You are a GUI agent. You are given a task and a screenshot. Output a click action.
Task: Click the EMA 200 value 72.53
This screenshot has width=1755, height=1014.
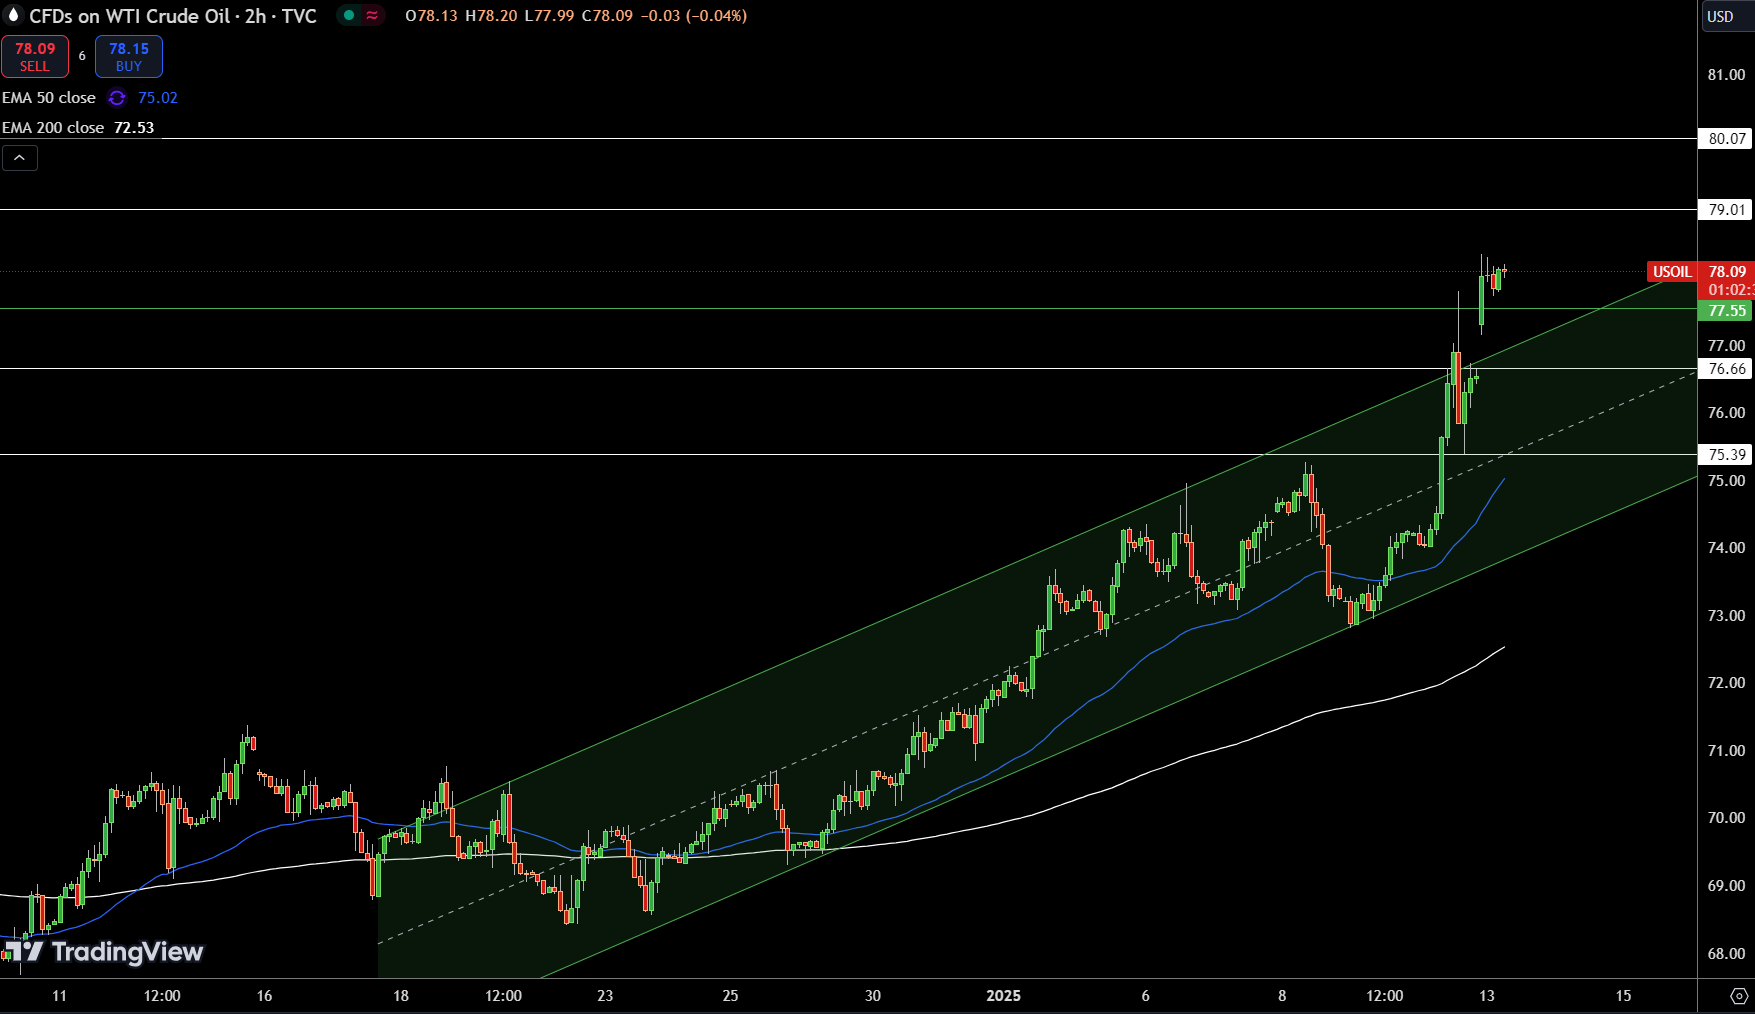point(134,128)
